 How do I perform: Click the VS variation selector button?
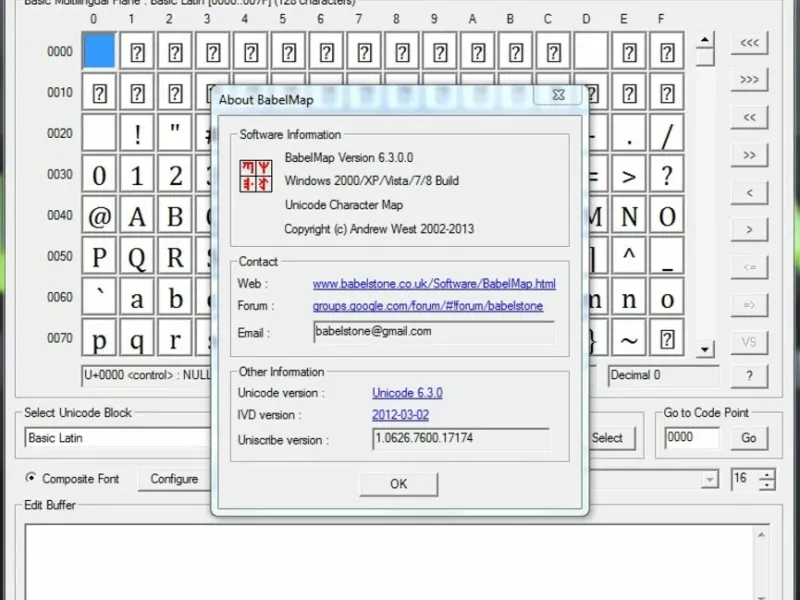[x=749, y=342]
